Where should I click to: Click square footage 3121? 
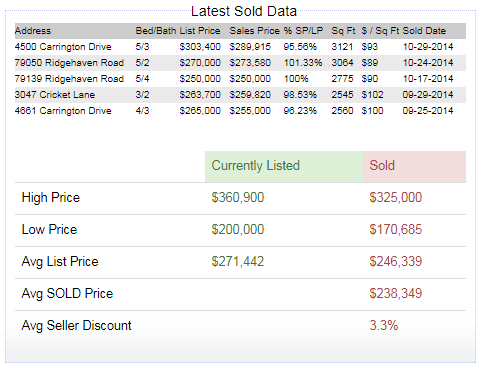coord(342,47)
